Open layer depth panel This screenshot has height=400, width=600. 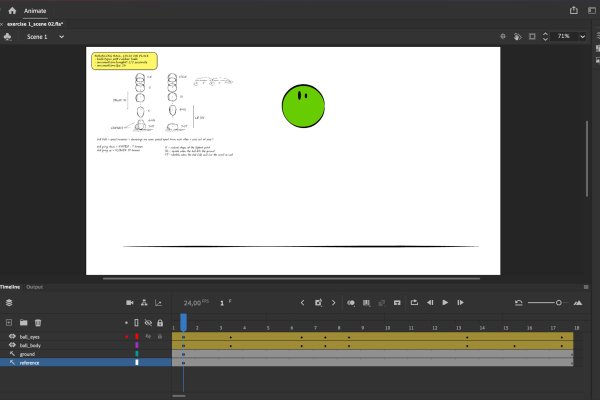[x=158, y=303]
